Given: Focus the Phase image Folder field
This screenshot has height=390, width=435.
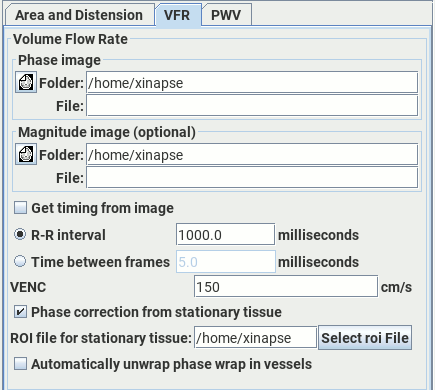Looking at the screenshot, I should coord(252,82).
